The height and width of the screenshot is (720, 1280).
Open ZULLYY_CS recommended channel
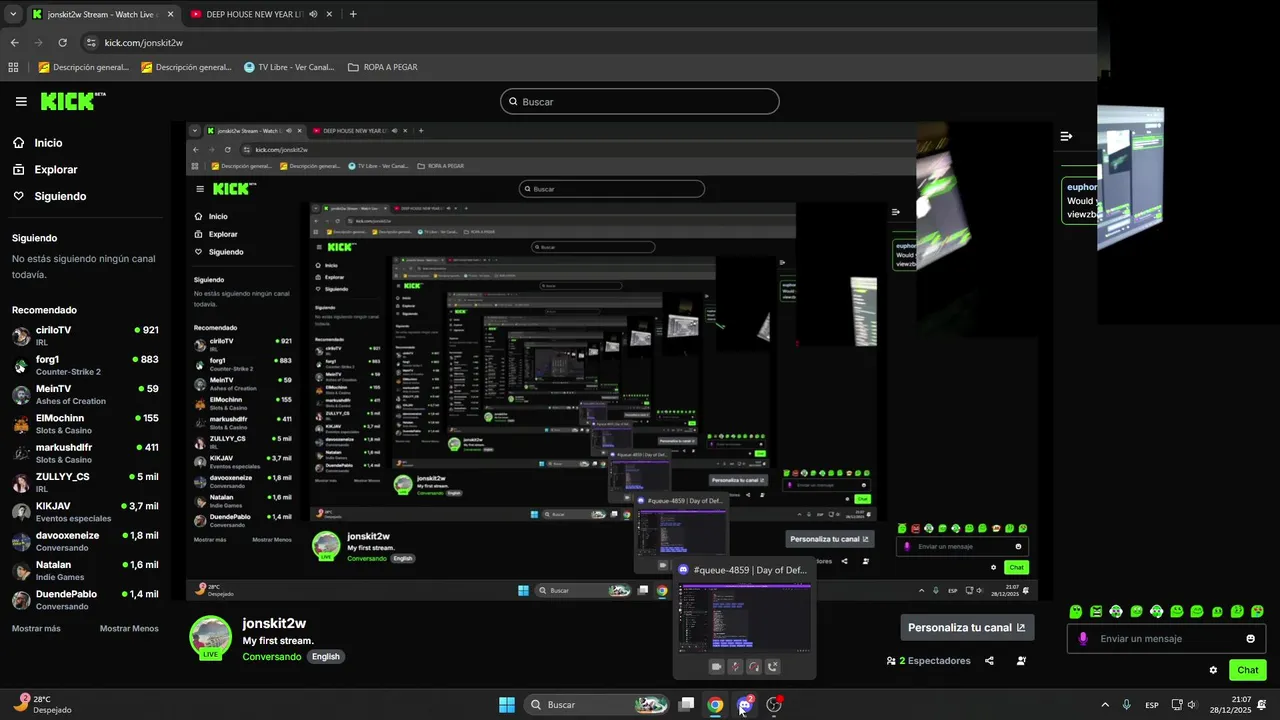pyautogui.click(x=85, y=482)
